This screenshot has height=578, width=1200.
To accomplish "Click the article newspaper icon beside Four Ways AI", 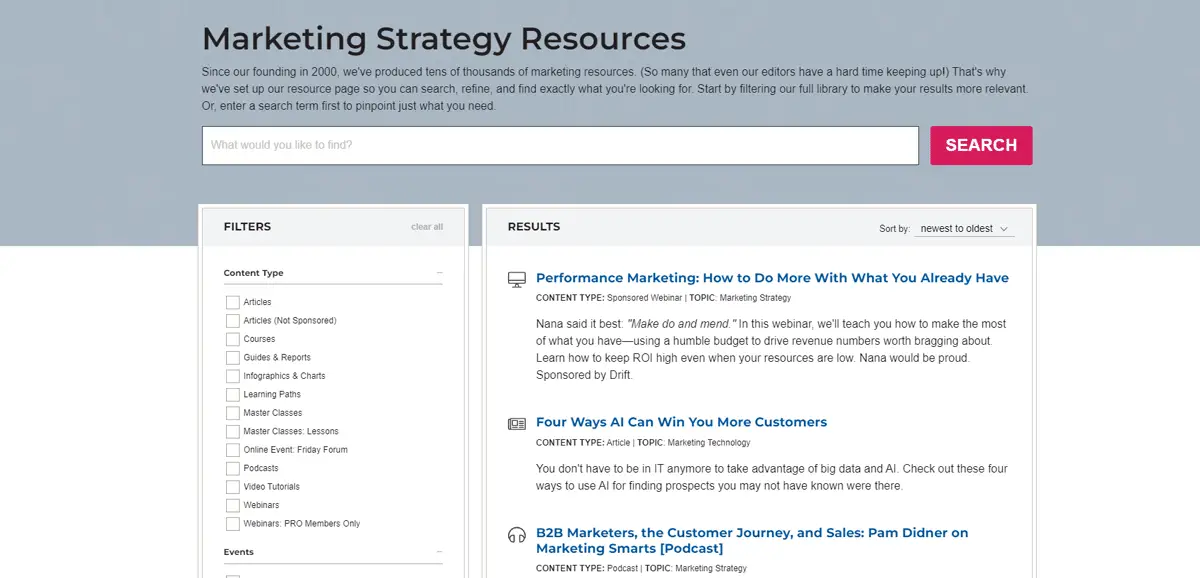I will [516, 423].
